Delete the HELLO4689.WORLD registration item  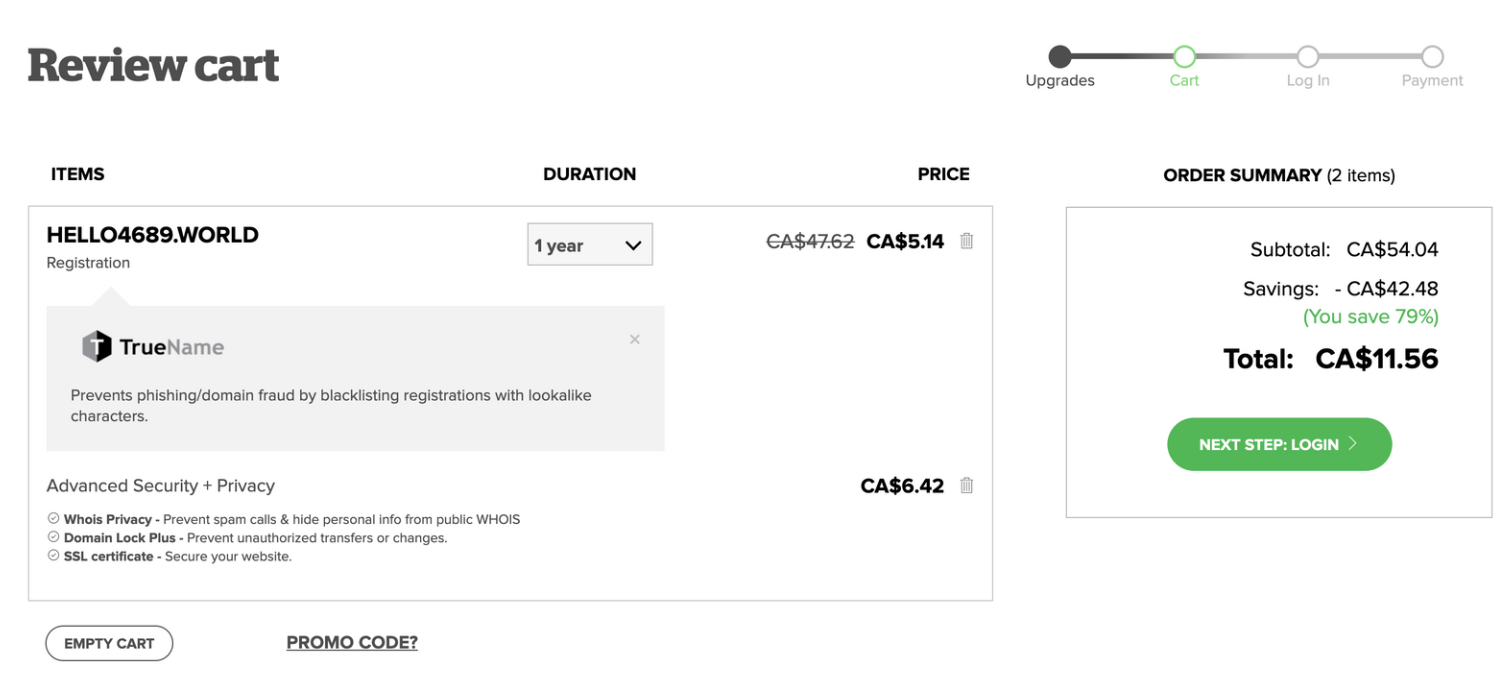pos(966,241)
